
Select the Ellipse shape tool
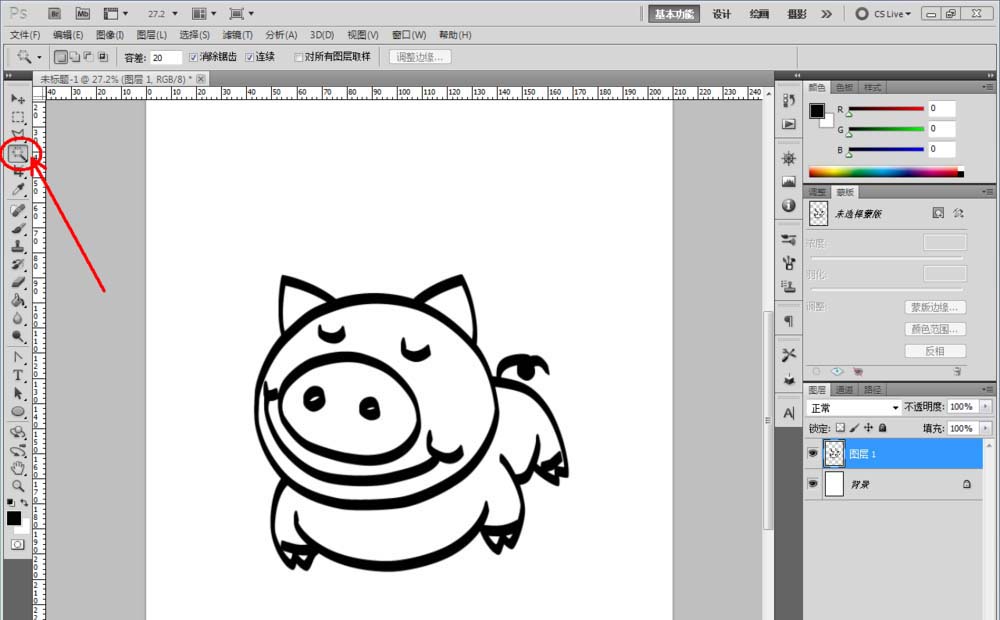click(x=18, y=411)
